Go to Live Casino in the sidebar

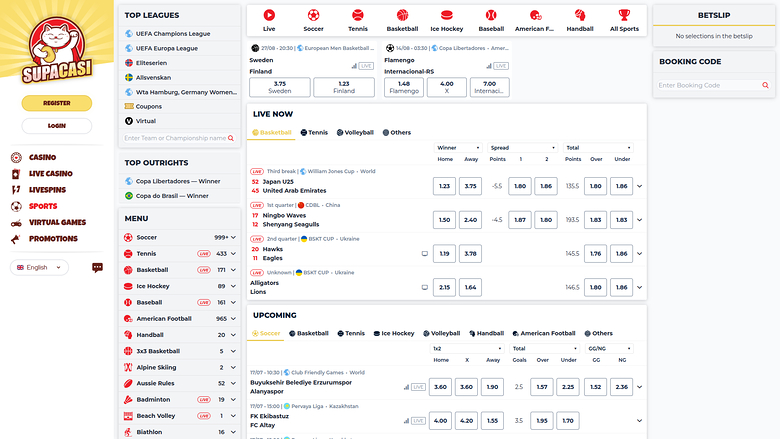50,174
